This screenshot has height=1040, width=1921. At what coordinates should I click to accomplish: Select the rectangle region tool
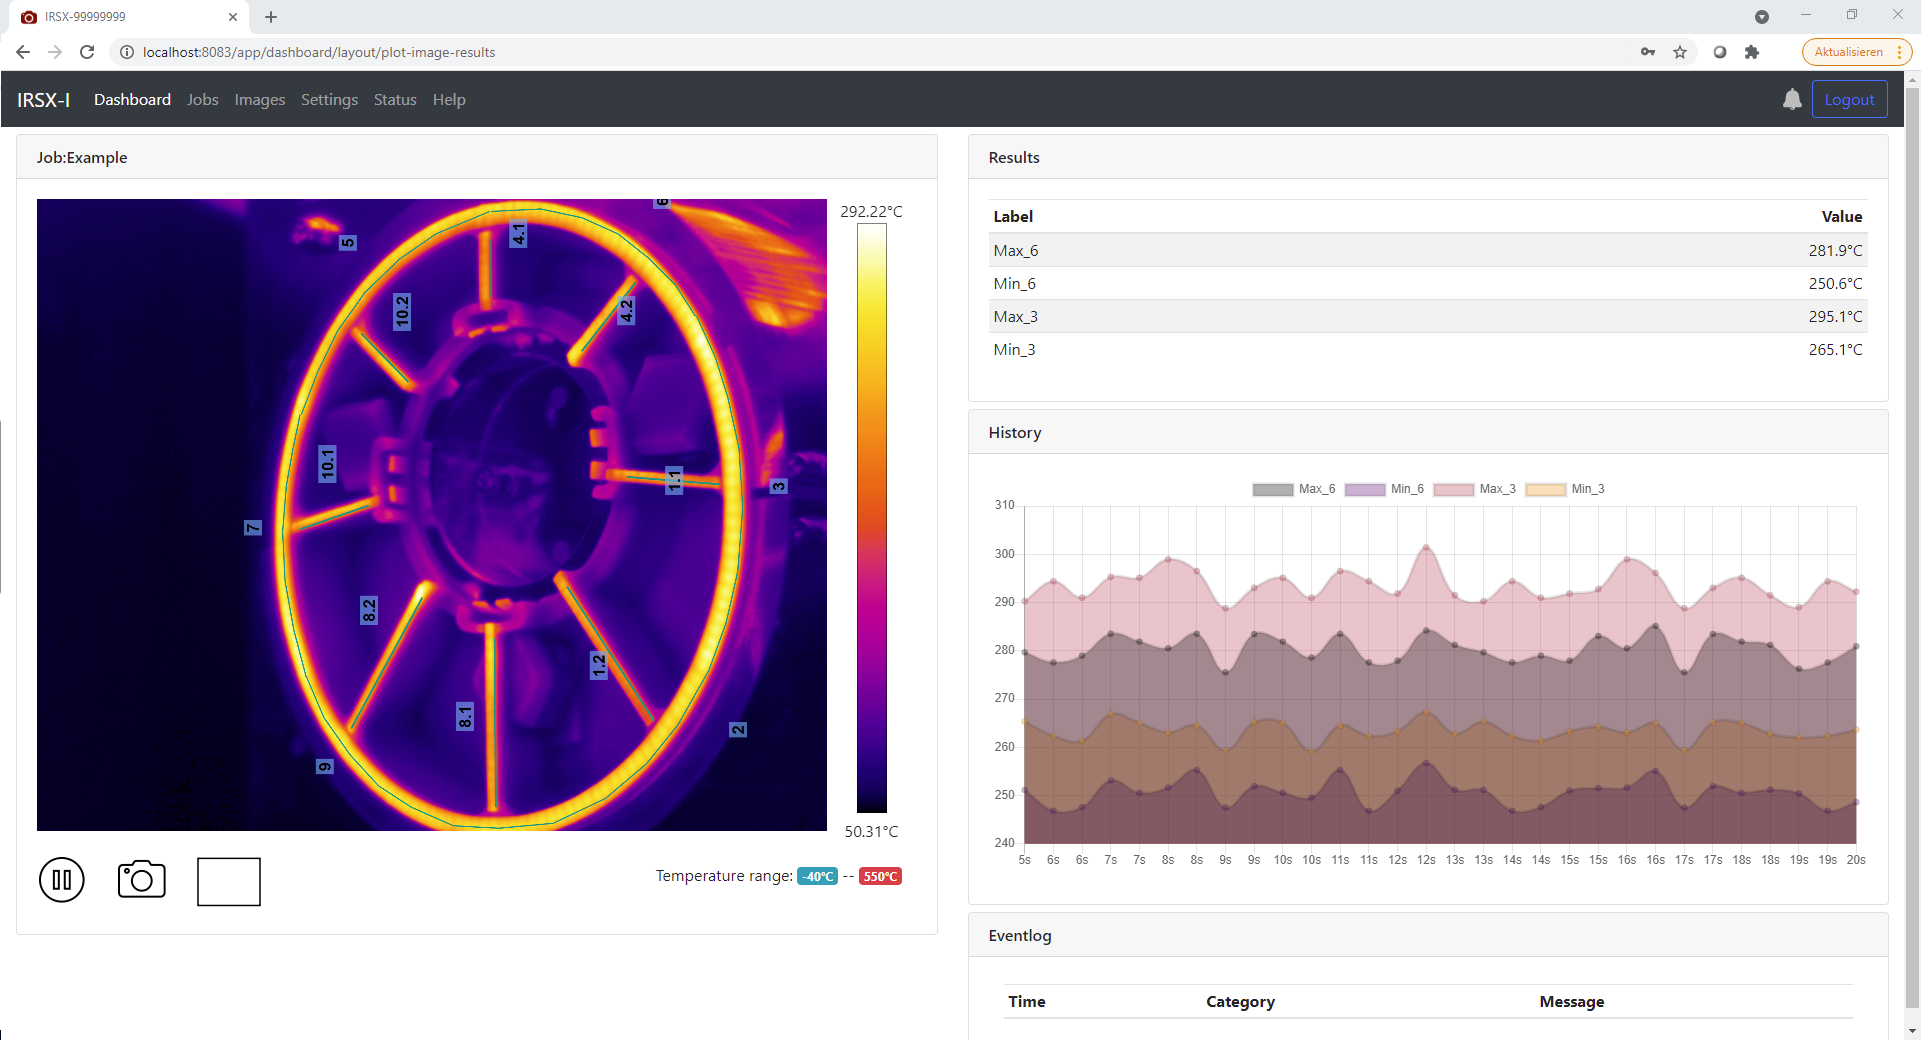(228, 882)
